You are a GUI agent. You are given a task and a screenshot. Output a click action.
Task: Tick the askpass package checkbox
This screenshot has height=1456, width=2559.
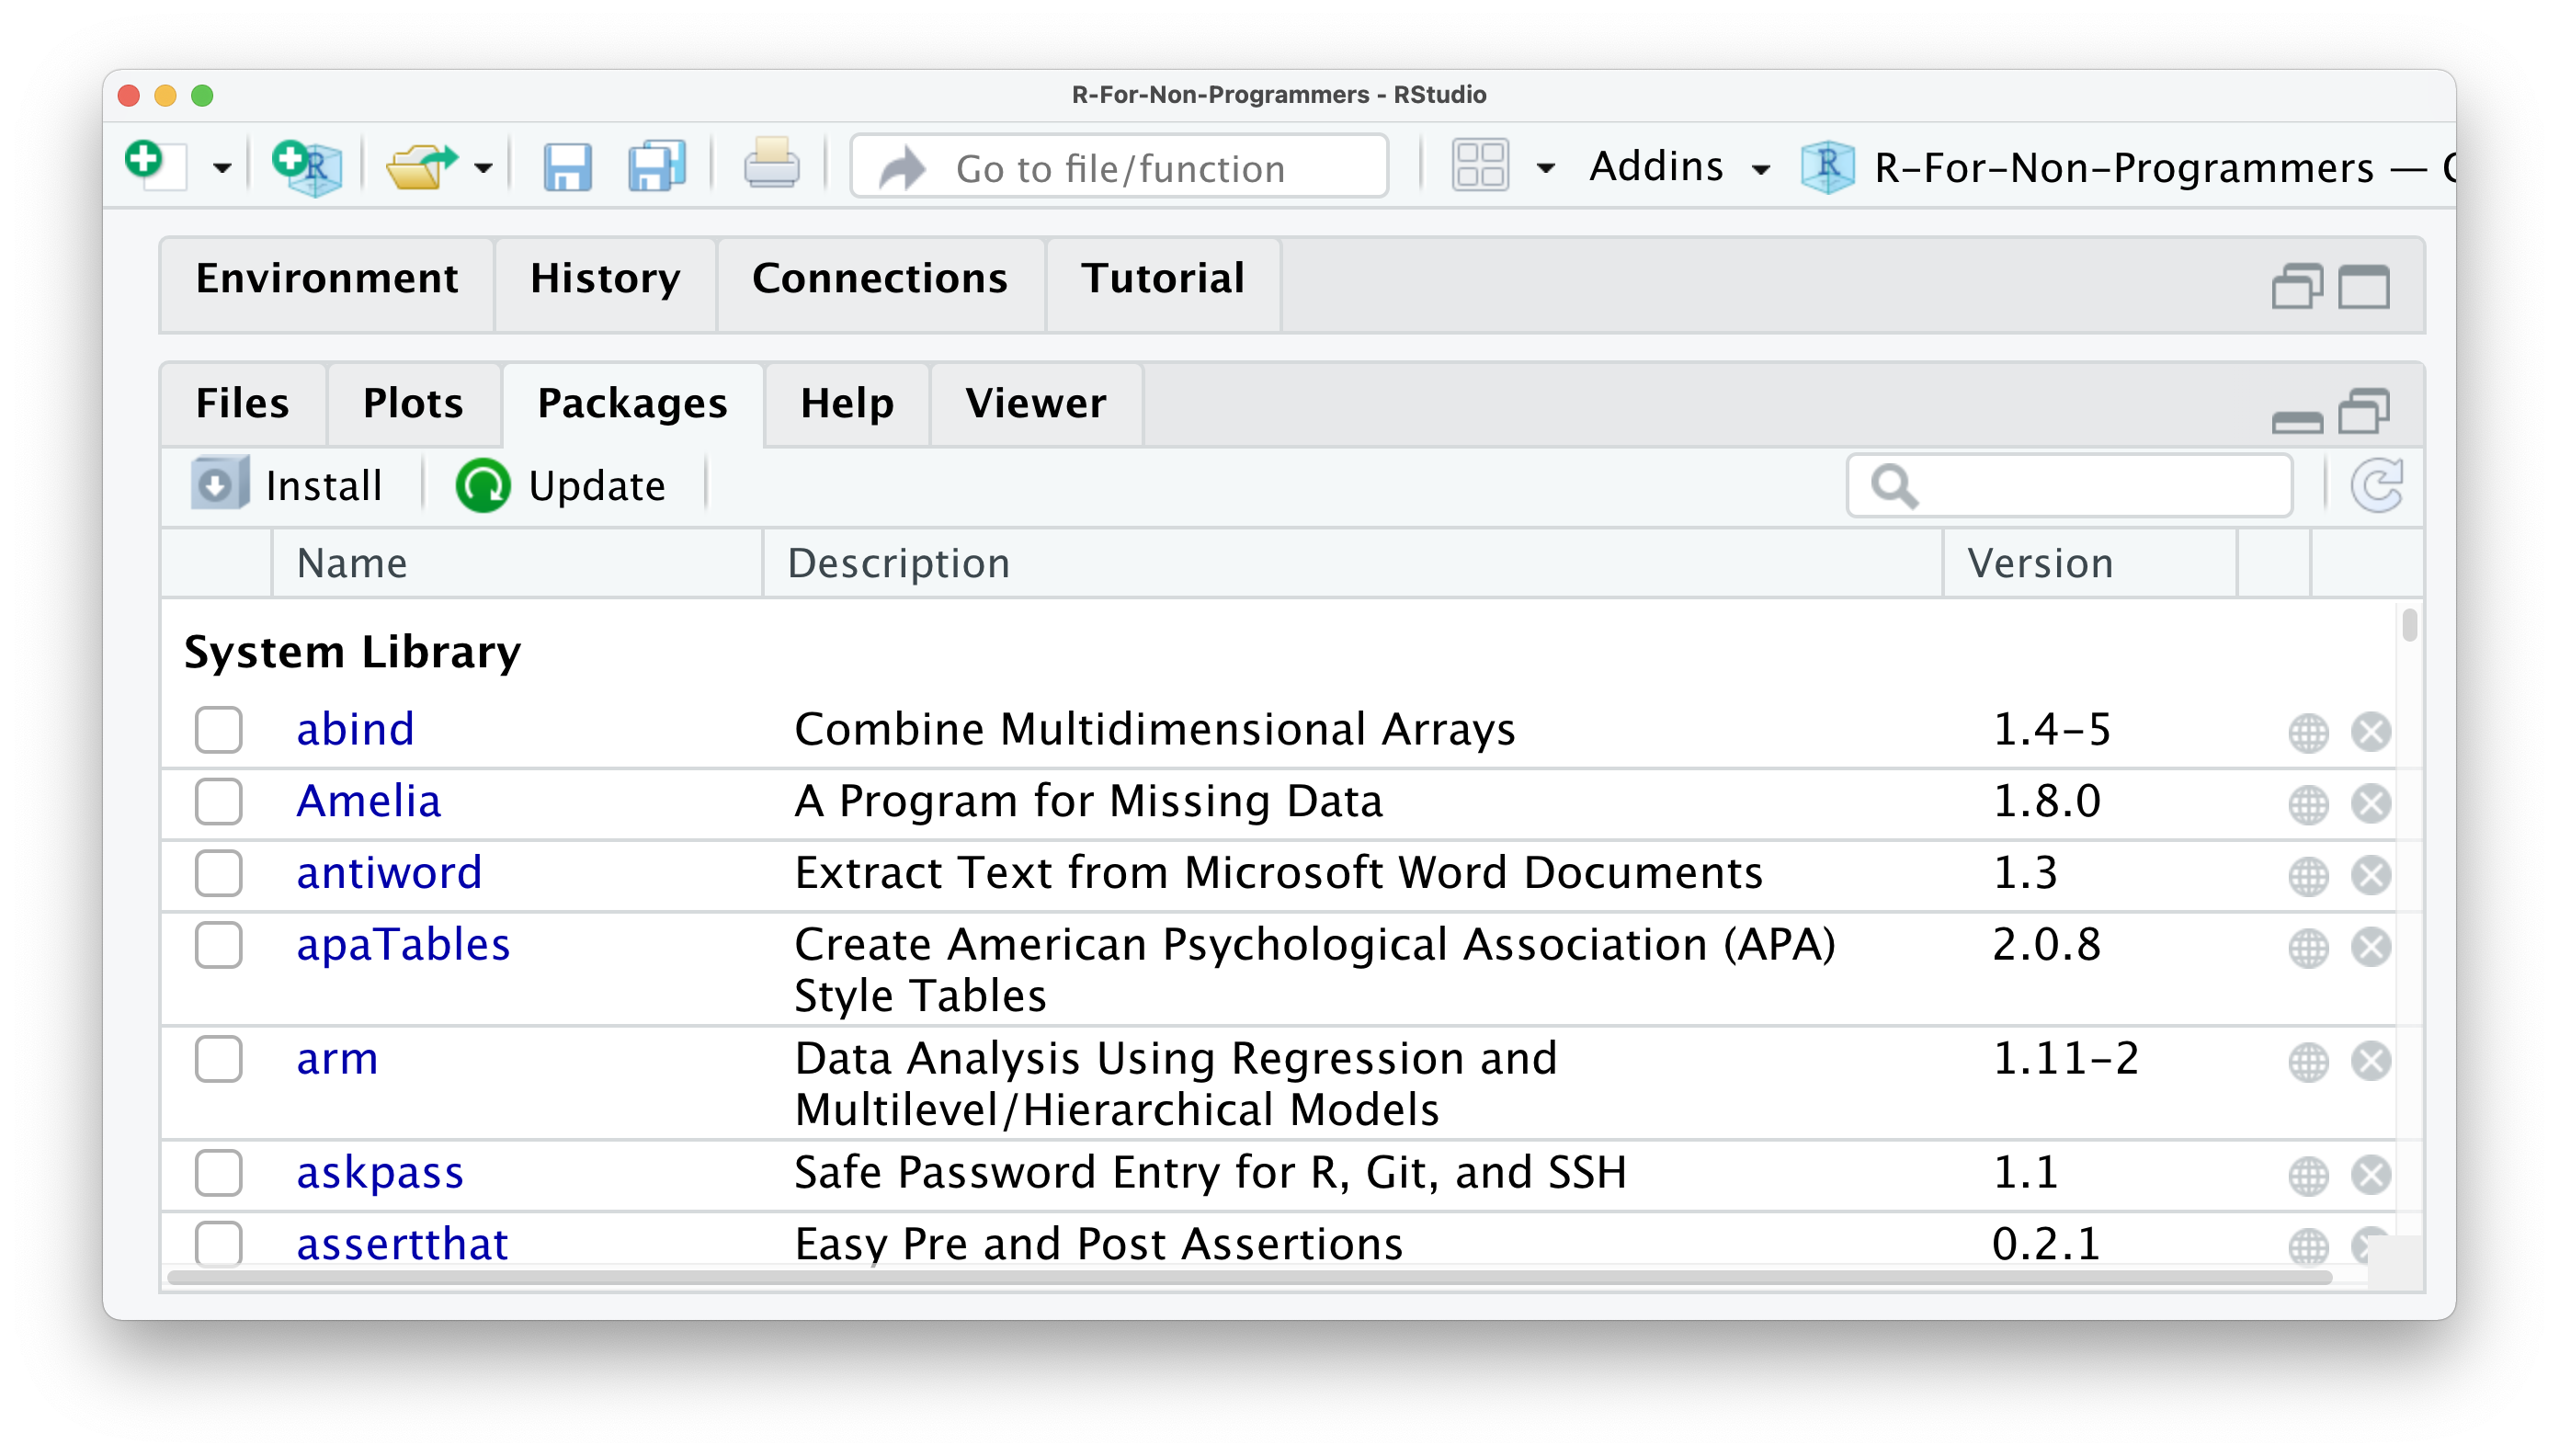pos(219,1173)
